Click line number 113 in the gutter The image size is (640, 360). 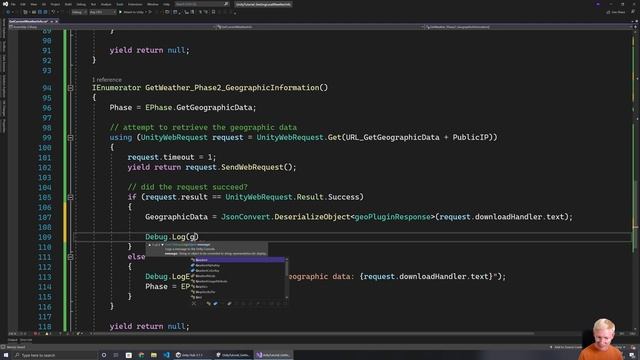44,277
